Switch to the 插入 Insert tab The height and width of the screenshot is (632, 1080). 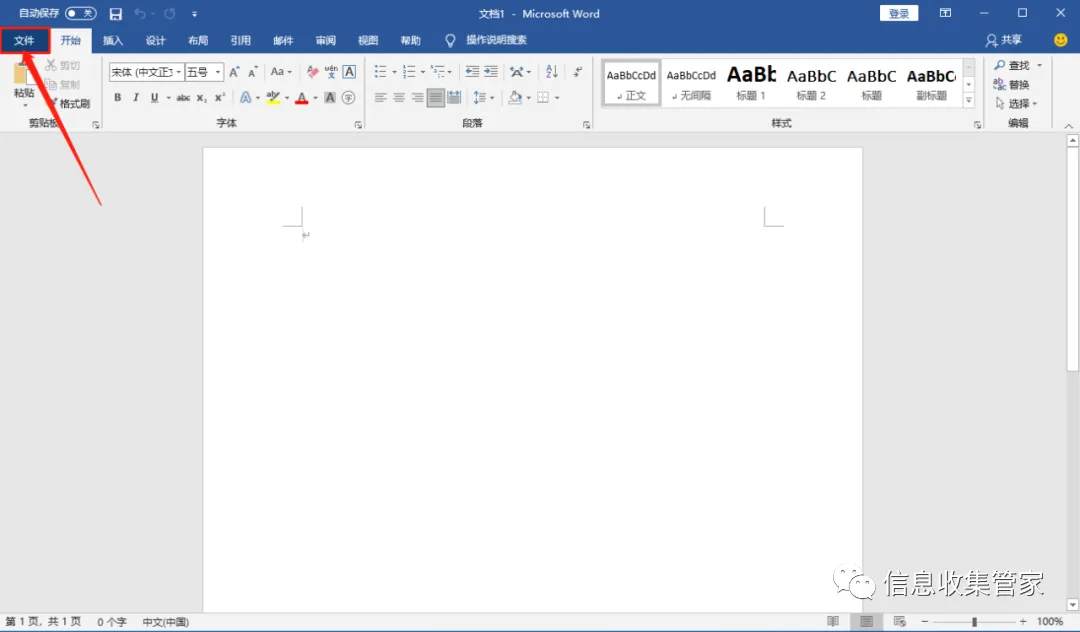(113, 41)
